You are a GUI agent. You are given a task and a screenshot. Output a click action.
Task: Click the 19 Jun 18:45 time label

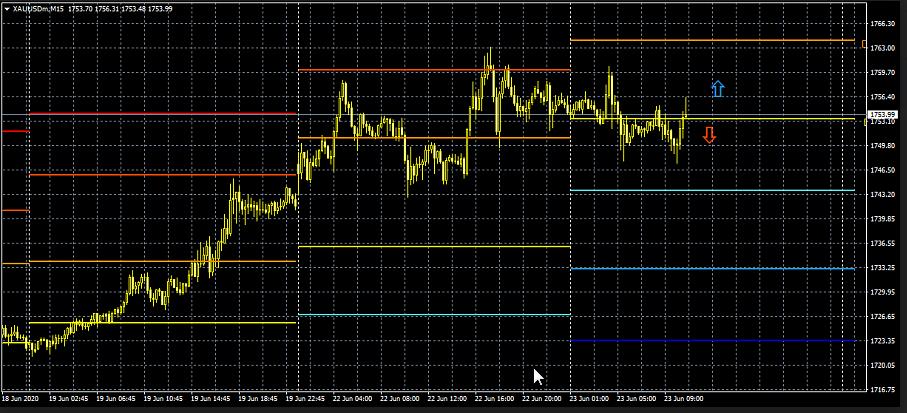point(258,399)
